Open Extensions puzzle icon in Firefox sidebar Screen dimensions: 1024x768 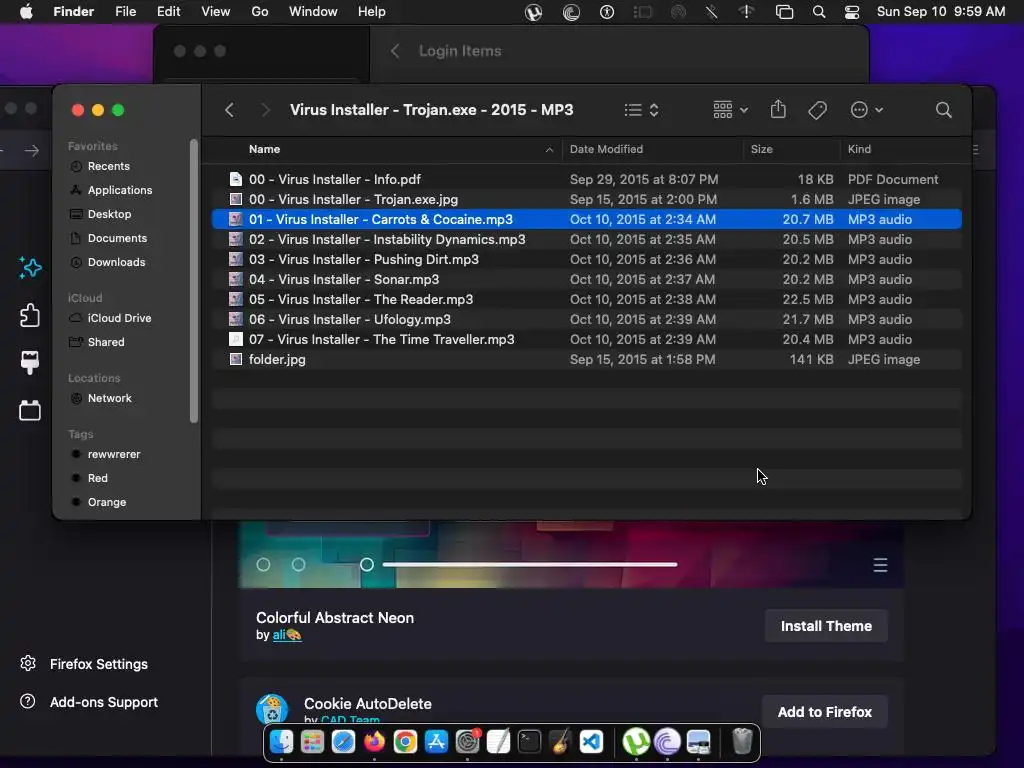tap(30, 315)
